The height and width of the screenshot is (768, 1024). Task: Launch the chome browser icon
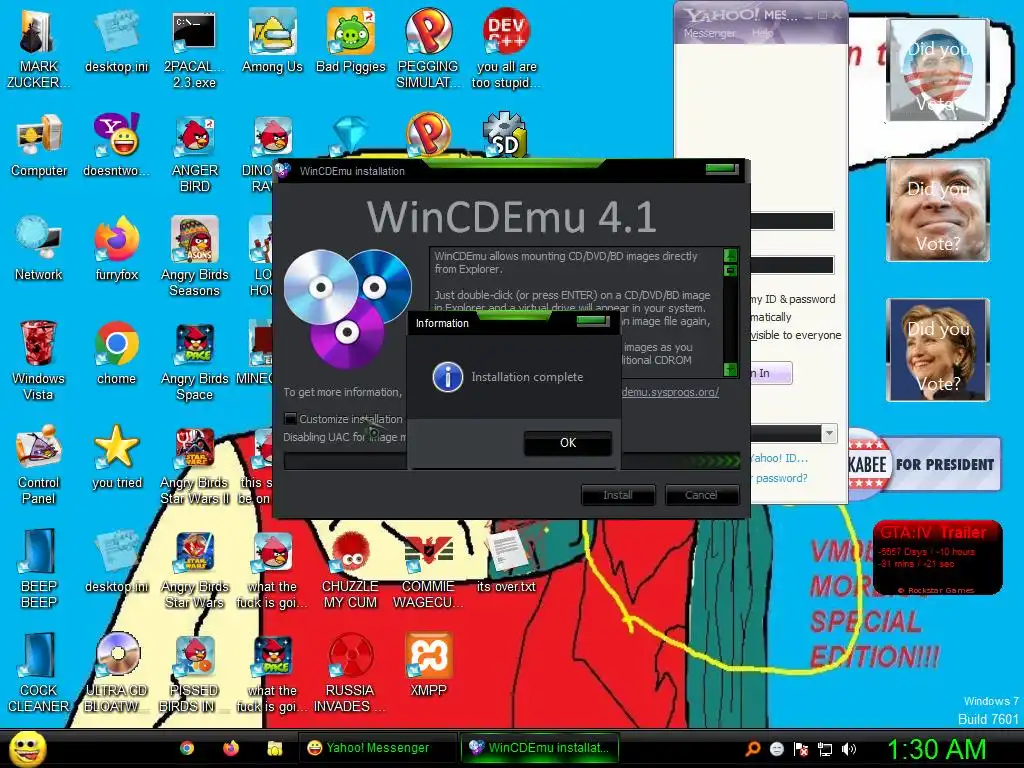click(x=116, y=353)
